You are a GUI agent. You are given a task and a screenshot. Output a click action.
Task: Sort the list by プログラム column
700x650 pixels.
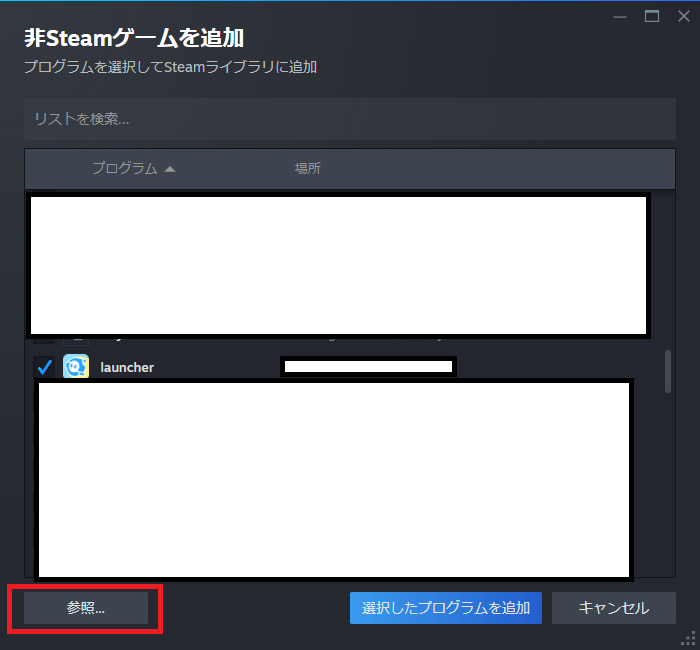pyautogui.click(x=124, y=169)
